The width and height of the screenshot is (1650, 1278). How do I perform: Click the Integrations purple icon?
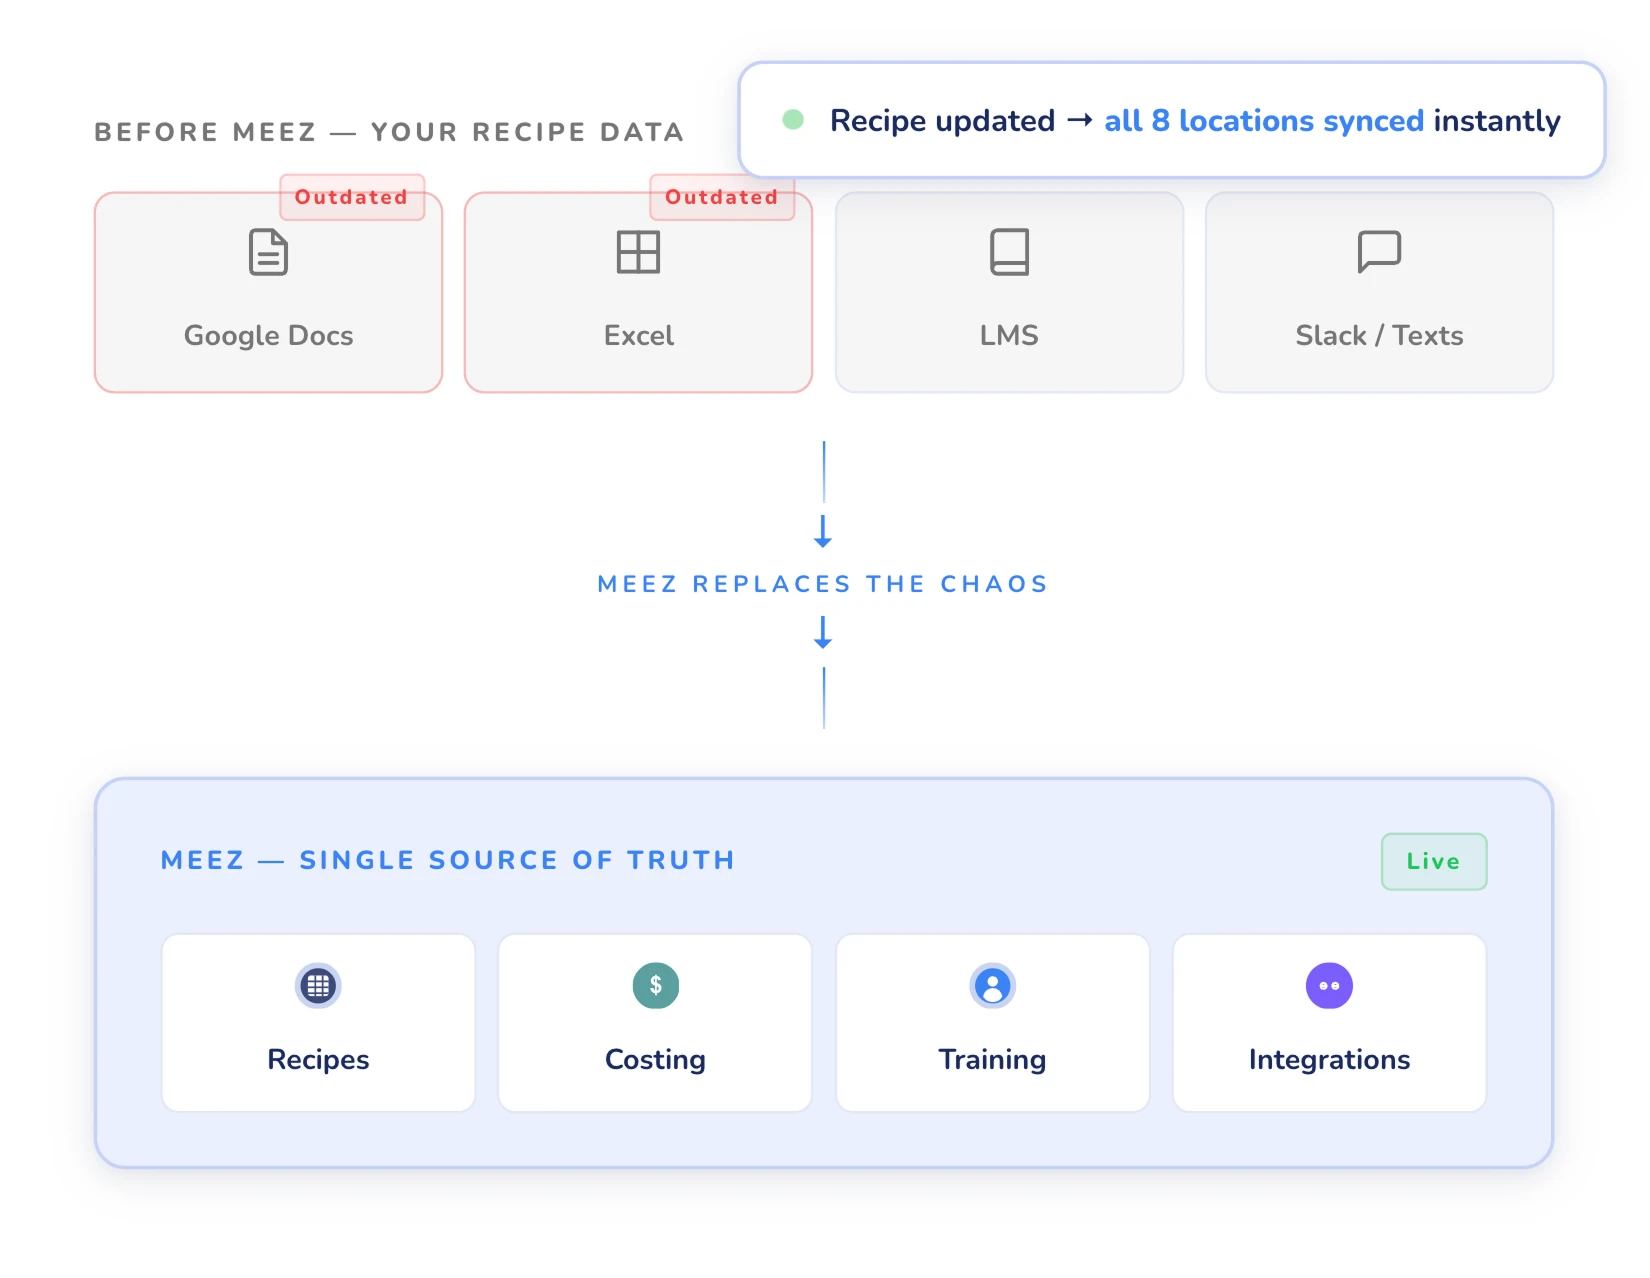coord(1330,986)
